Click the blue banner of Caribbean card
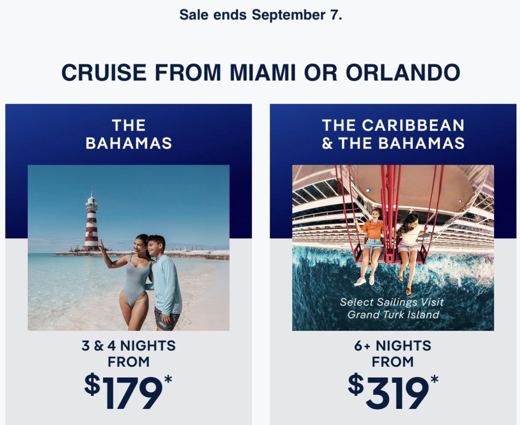Screen dimensions: 520x425 (393, 133)
